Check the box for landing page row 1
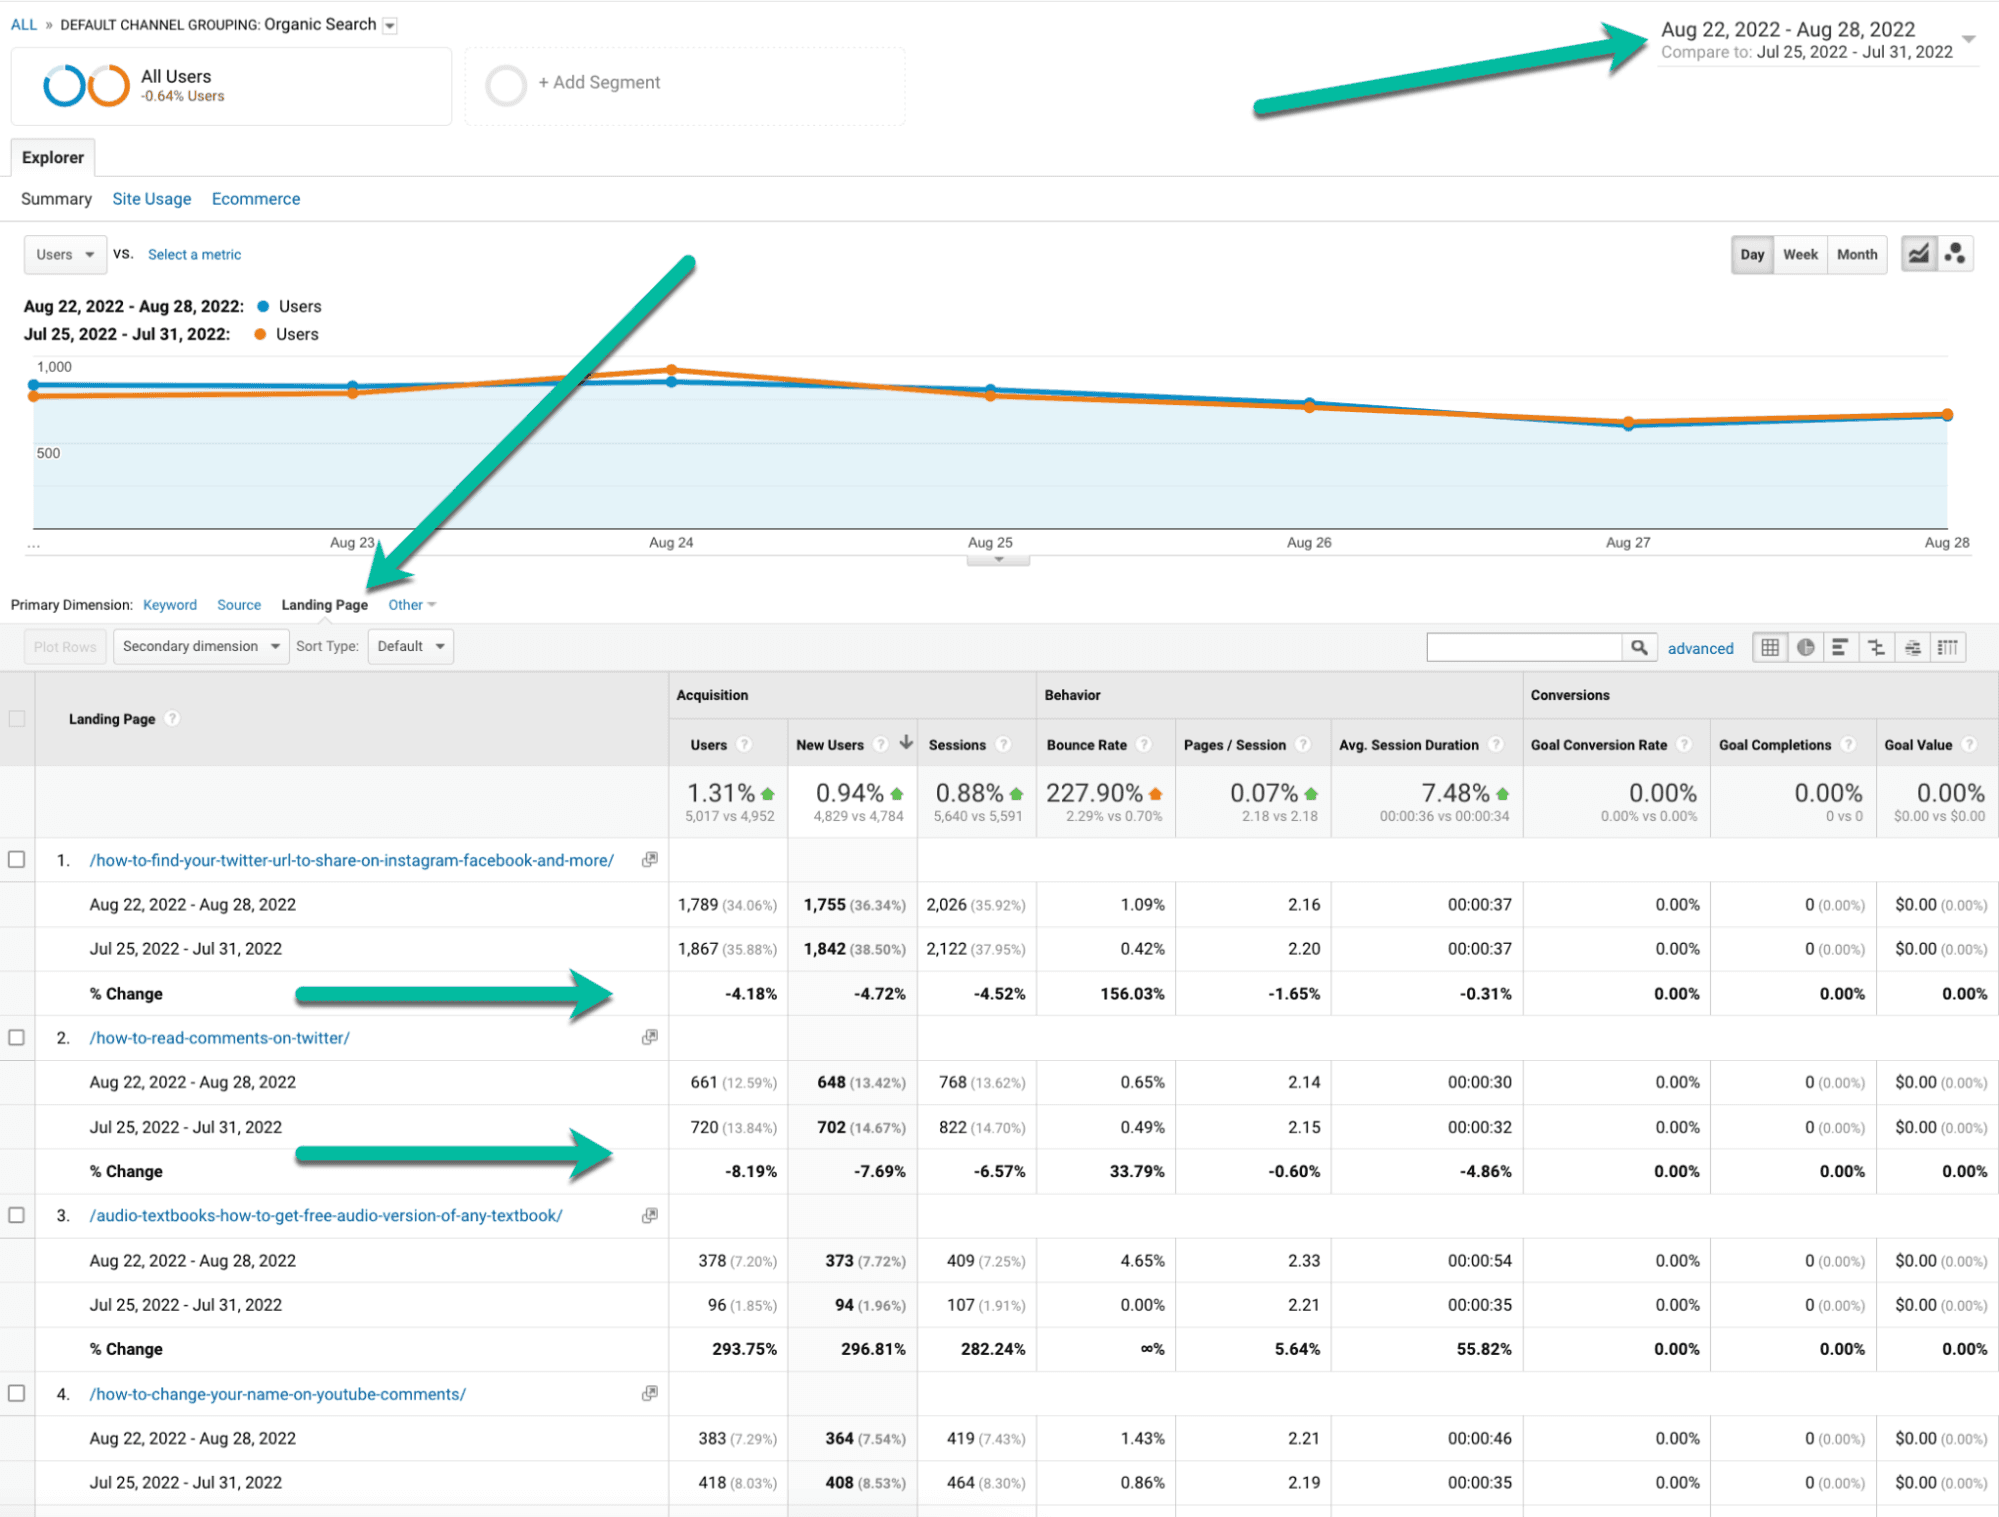Screen dimensions: 1999x1517 (x=17, y=860)
